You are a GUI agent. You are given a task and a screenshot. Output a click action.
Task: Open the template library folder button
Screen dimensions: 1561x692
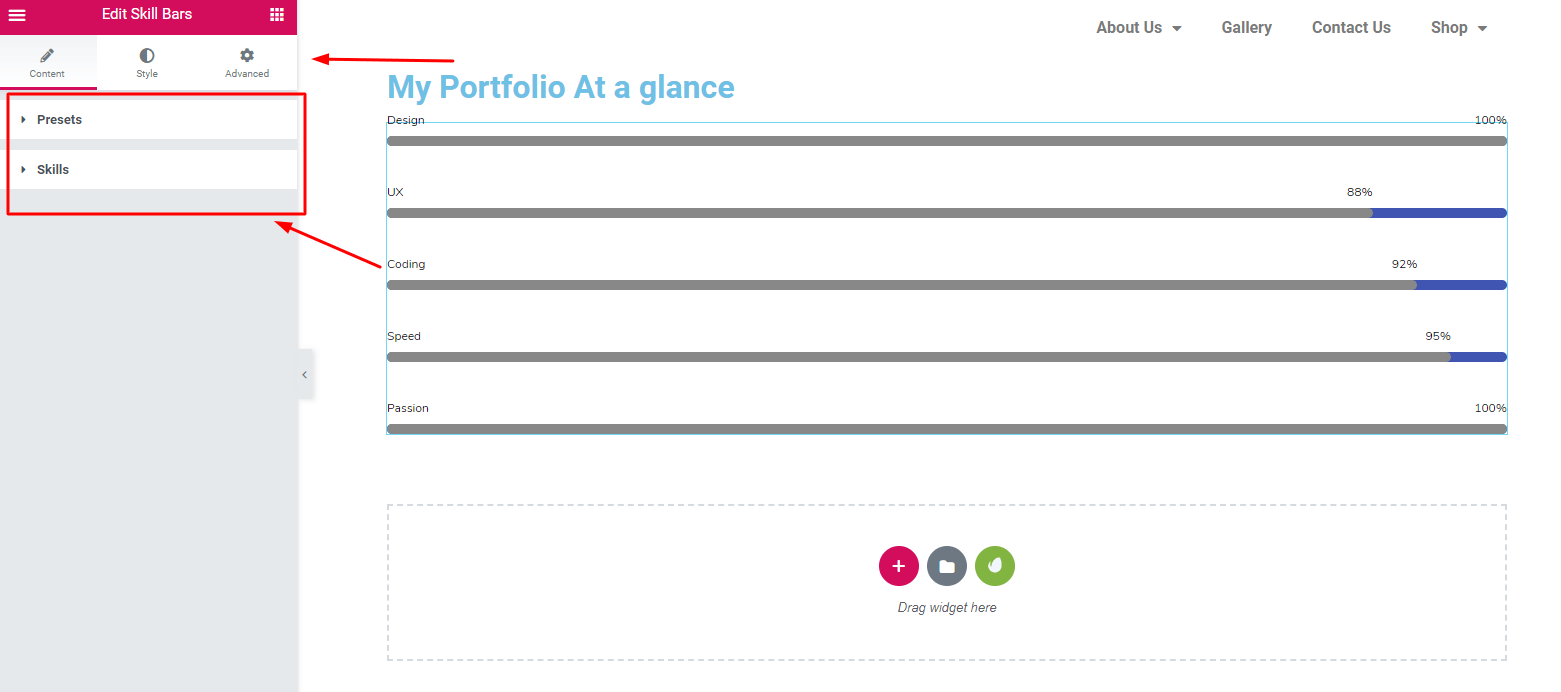[x=946, y=566]
